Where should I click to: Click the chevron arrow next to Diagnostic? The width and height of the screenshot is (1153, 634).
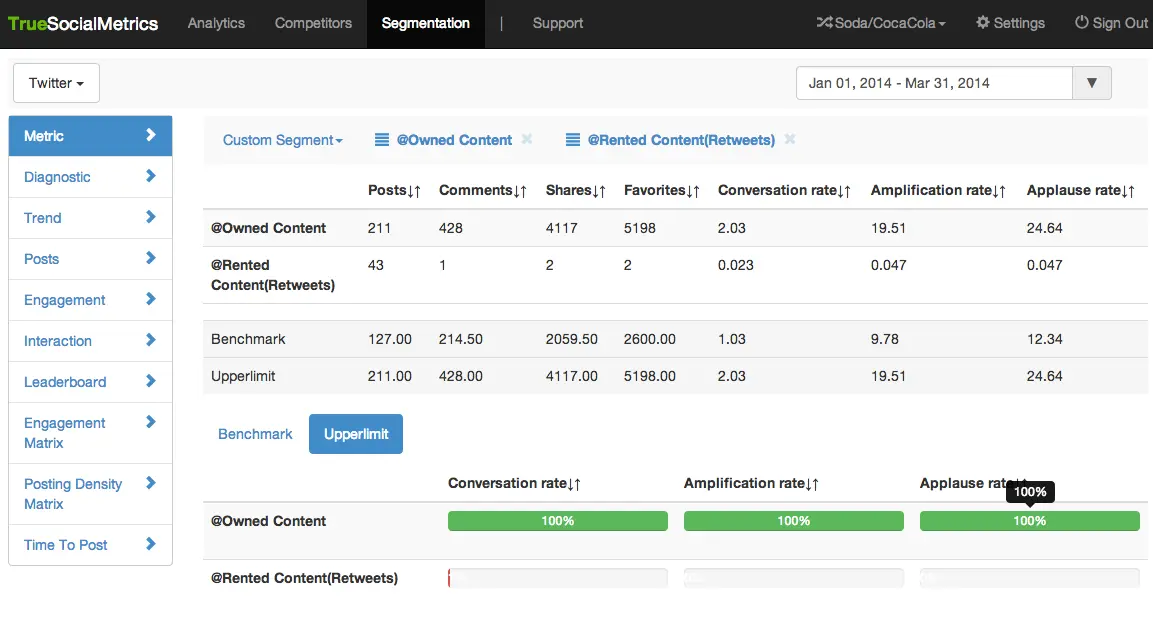coord(151,176)
